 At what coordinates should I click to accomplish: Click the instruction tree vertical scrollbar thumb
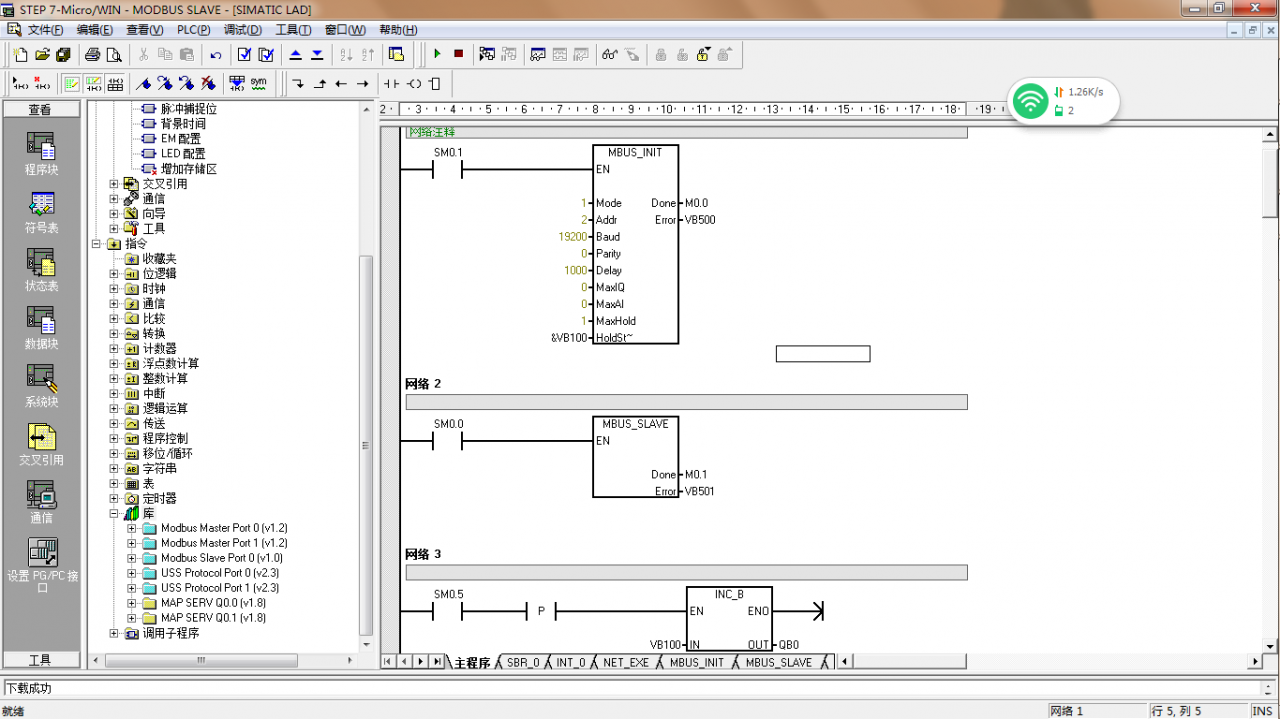tap(366, 446)
